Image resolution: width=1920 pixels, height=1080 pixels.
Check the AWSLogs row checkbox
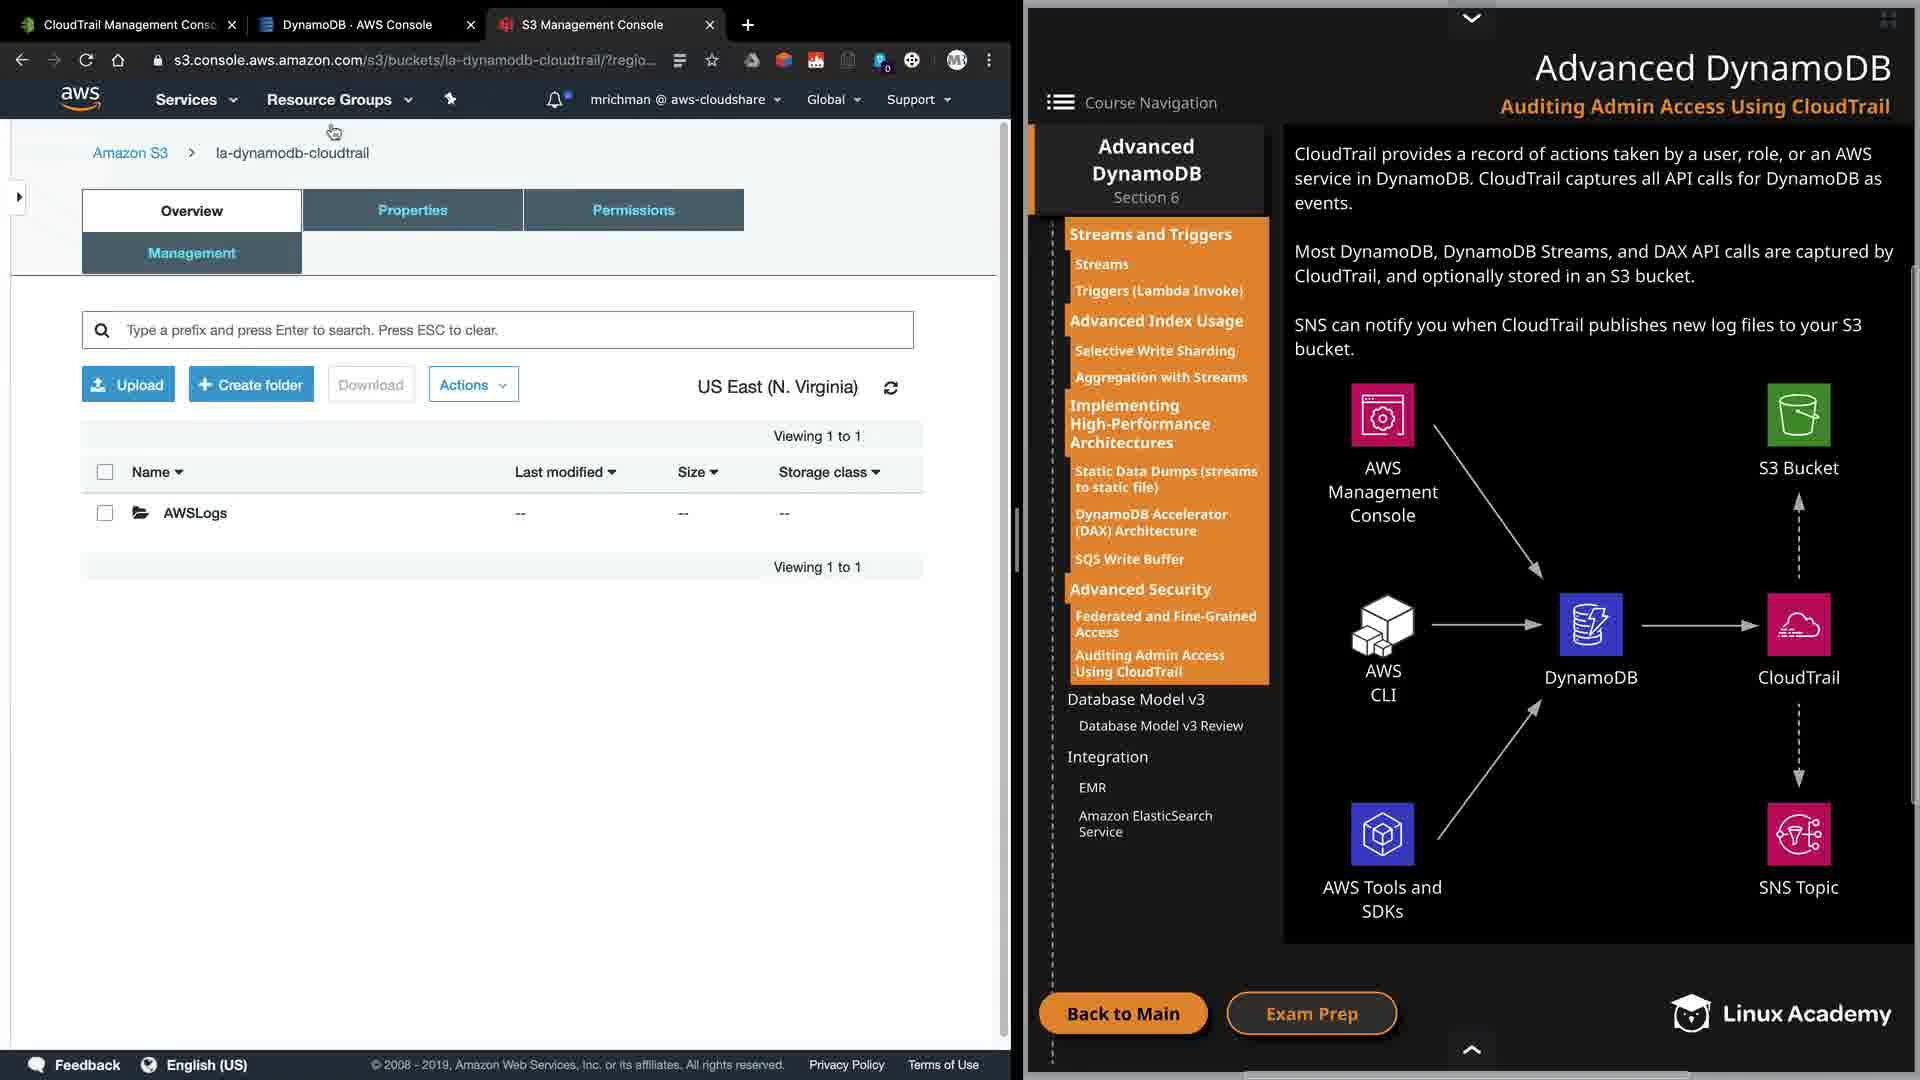click(105, 513)
